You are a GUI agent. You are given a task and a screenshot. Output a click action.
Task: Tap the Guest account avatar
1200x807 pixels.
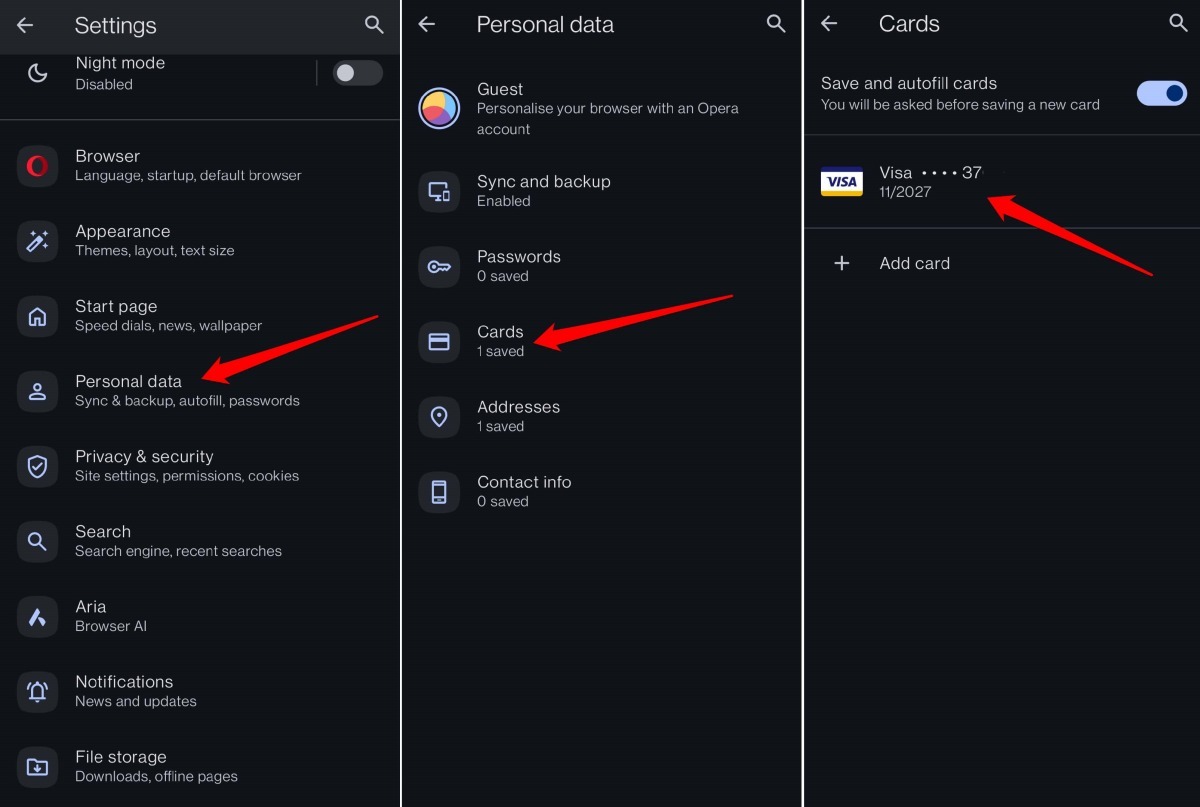point(439,108)
